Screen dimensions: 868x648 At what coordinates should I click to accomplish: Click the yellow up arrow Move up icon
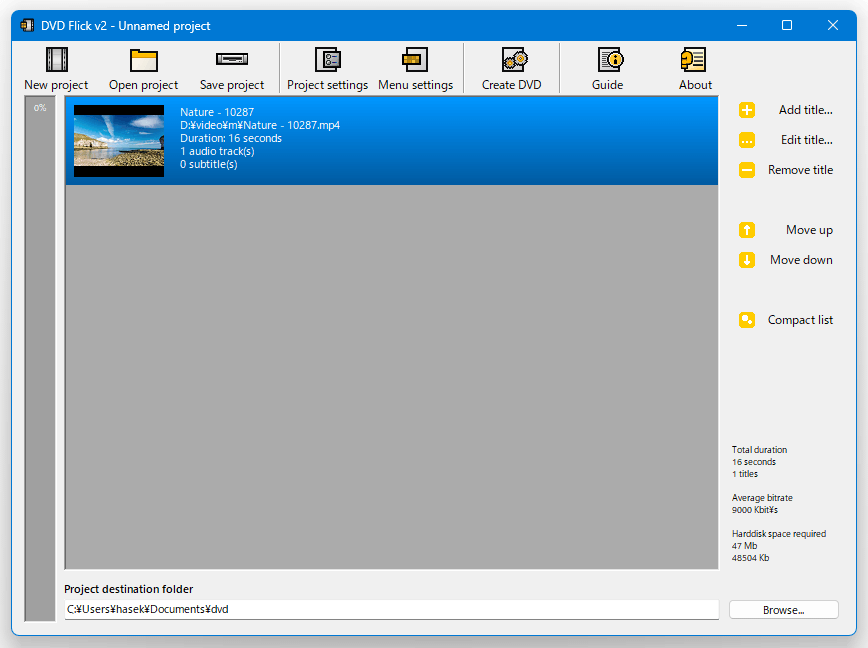pyautogui.click(x=747, y=230)
